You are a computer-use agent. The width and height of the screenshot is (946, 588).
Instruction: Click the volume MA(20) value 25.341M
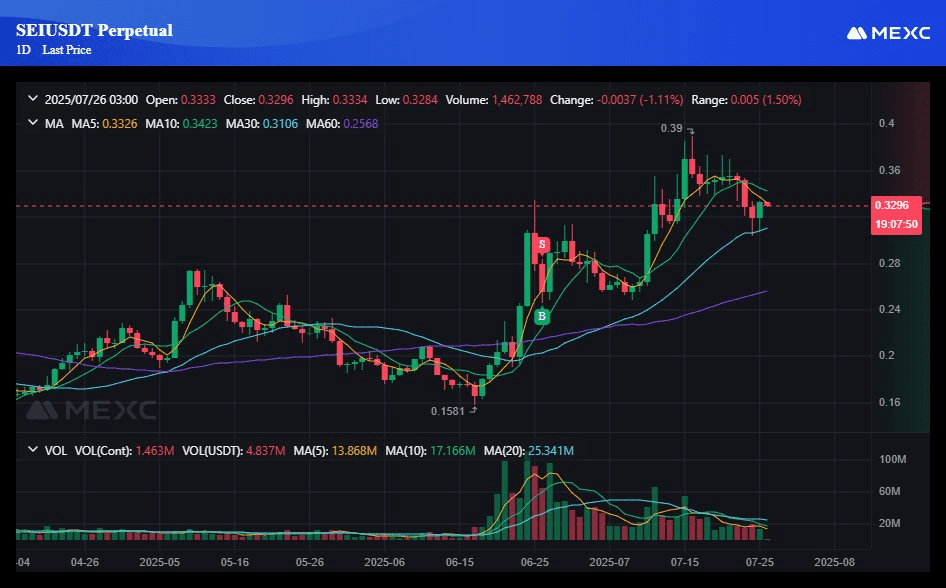click(x=551, y=450)
